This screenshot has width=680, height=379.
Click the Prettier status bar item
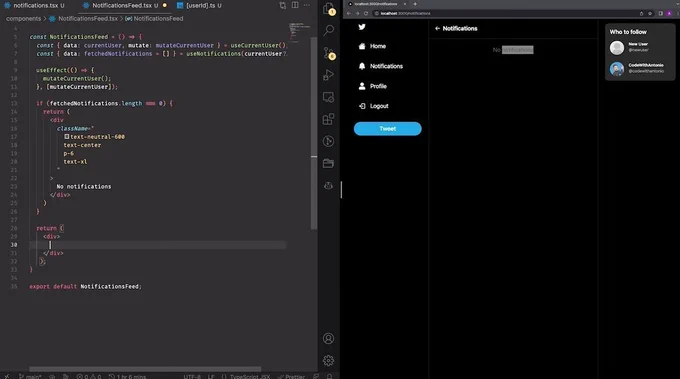(x=291, y=376)
